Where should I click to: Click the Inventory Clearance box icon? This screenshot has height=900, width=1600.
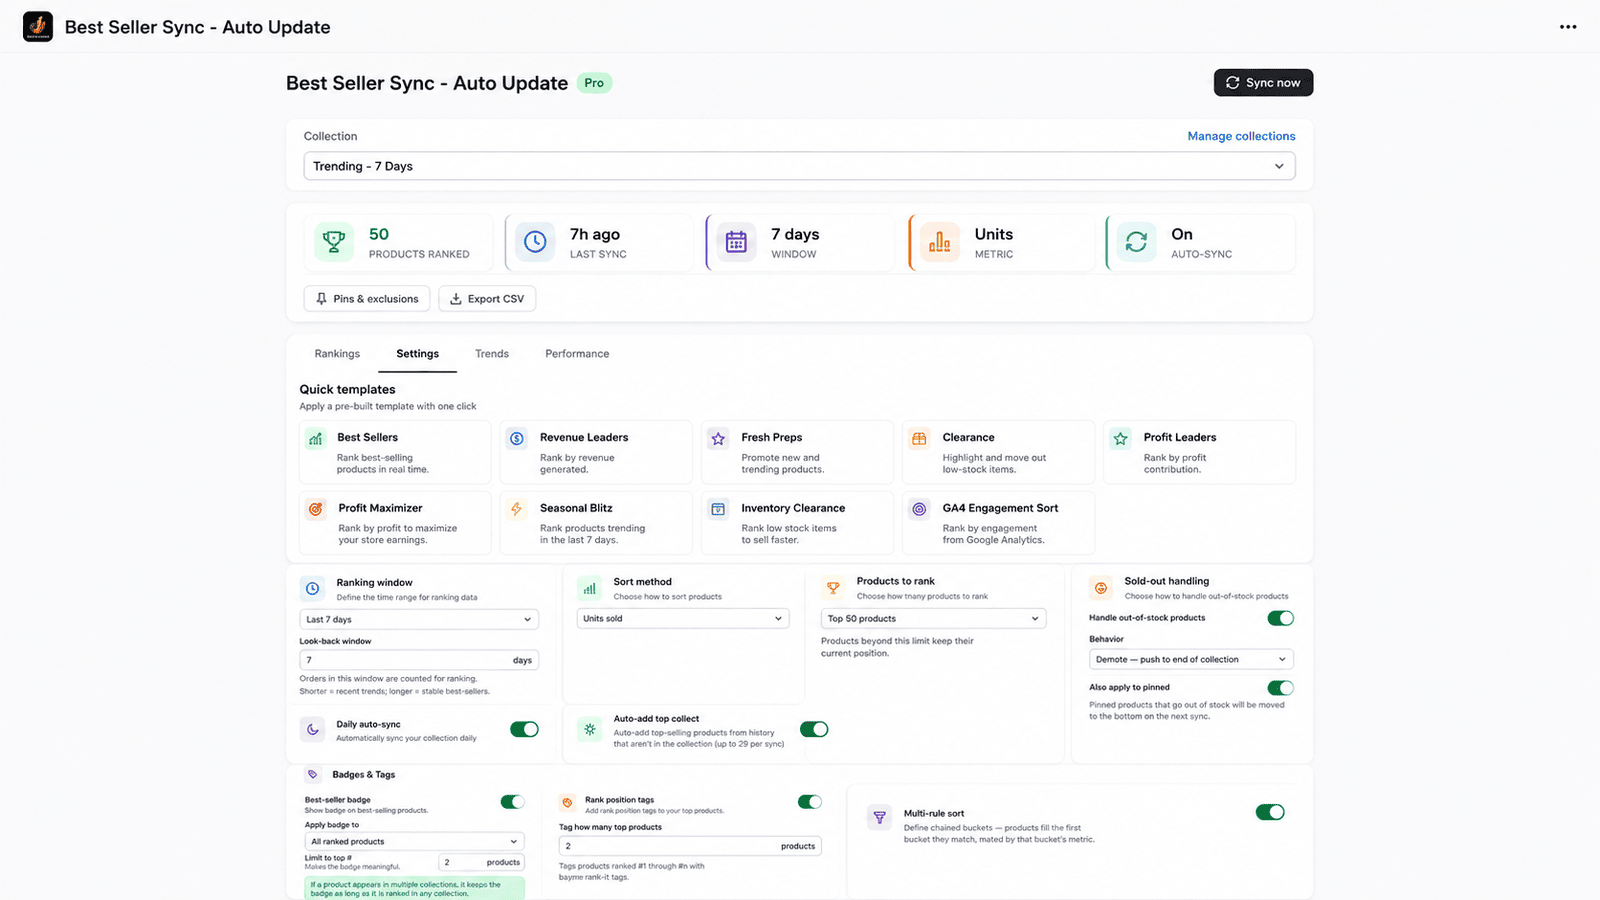coord(718,509)
